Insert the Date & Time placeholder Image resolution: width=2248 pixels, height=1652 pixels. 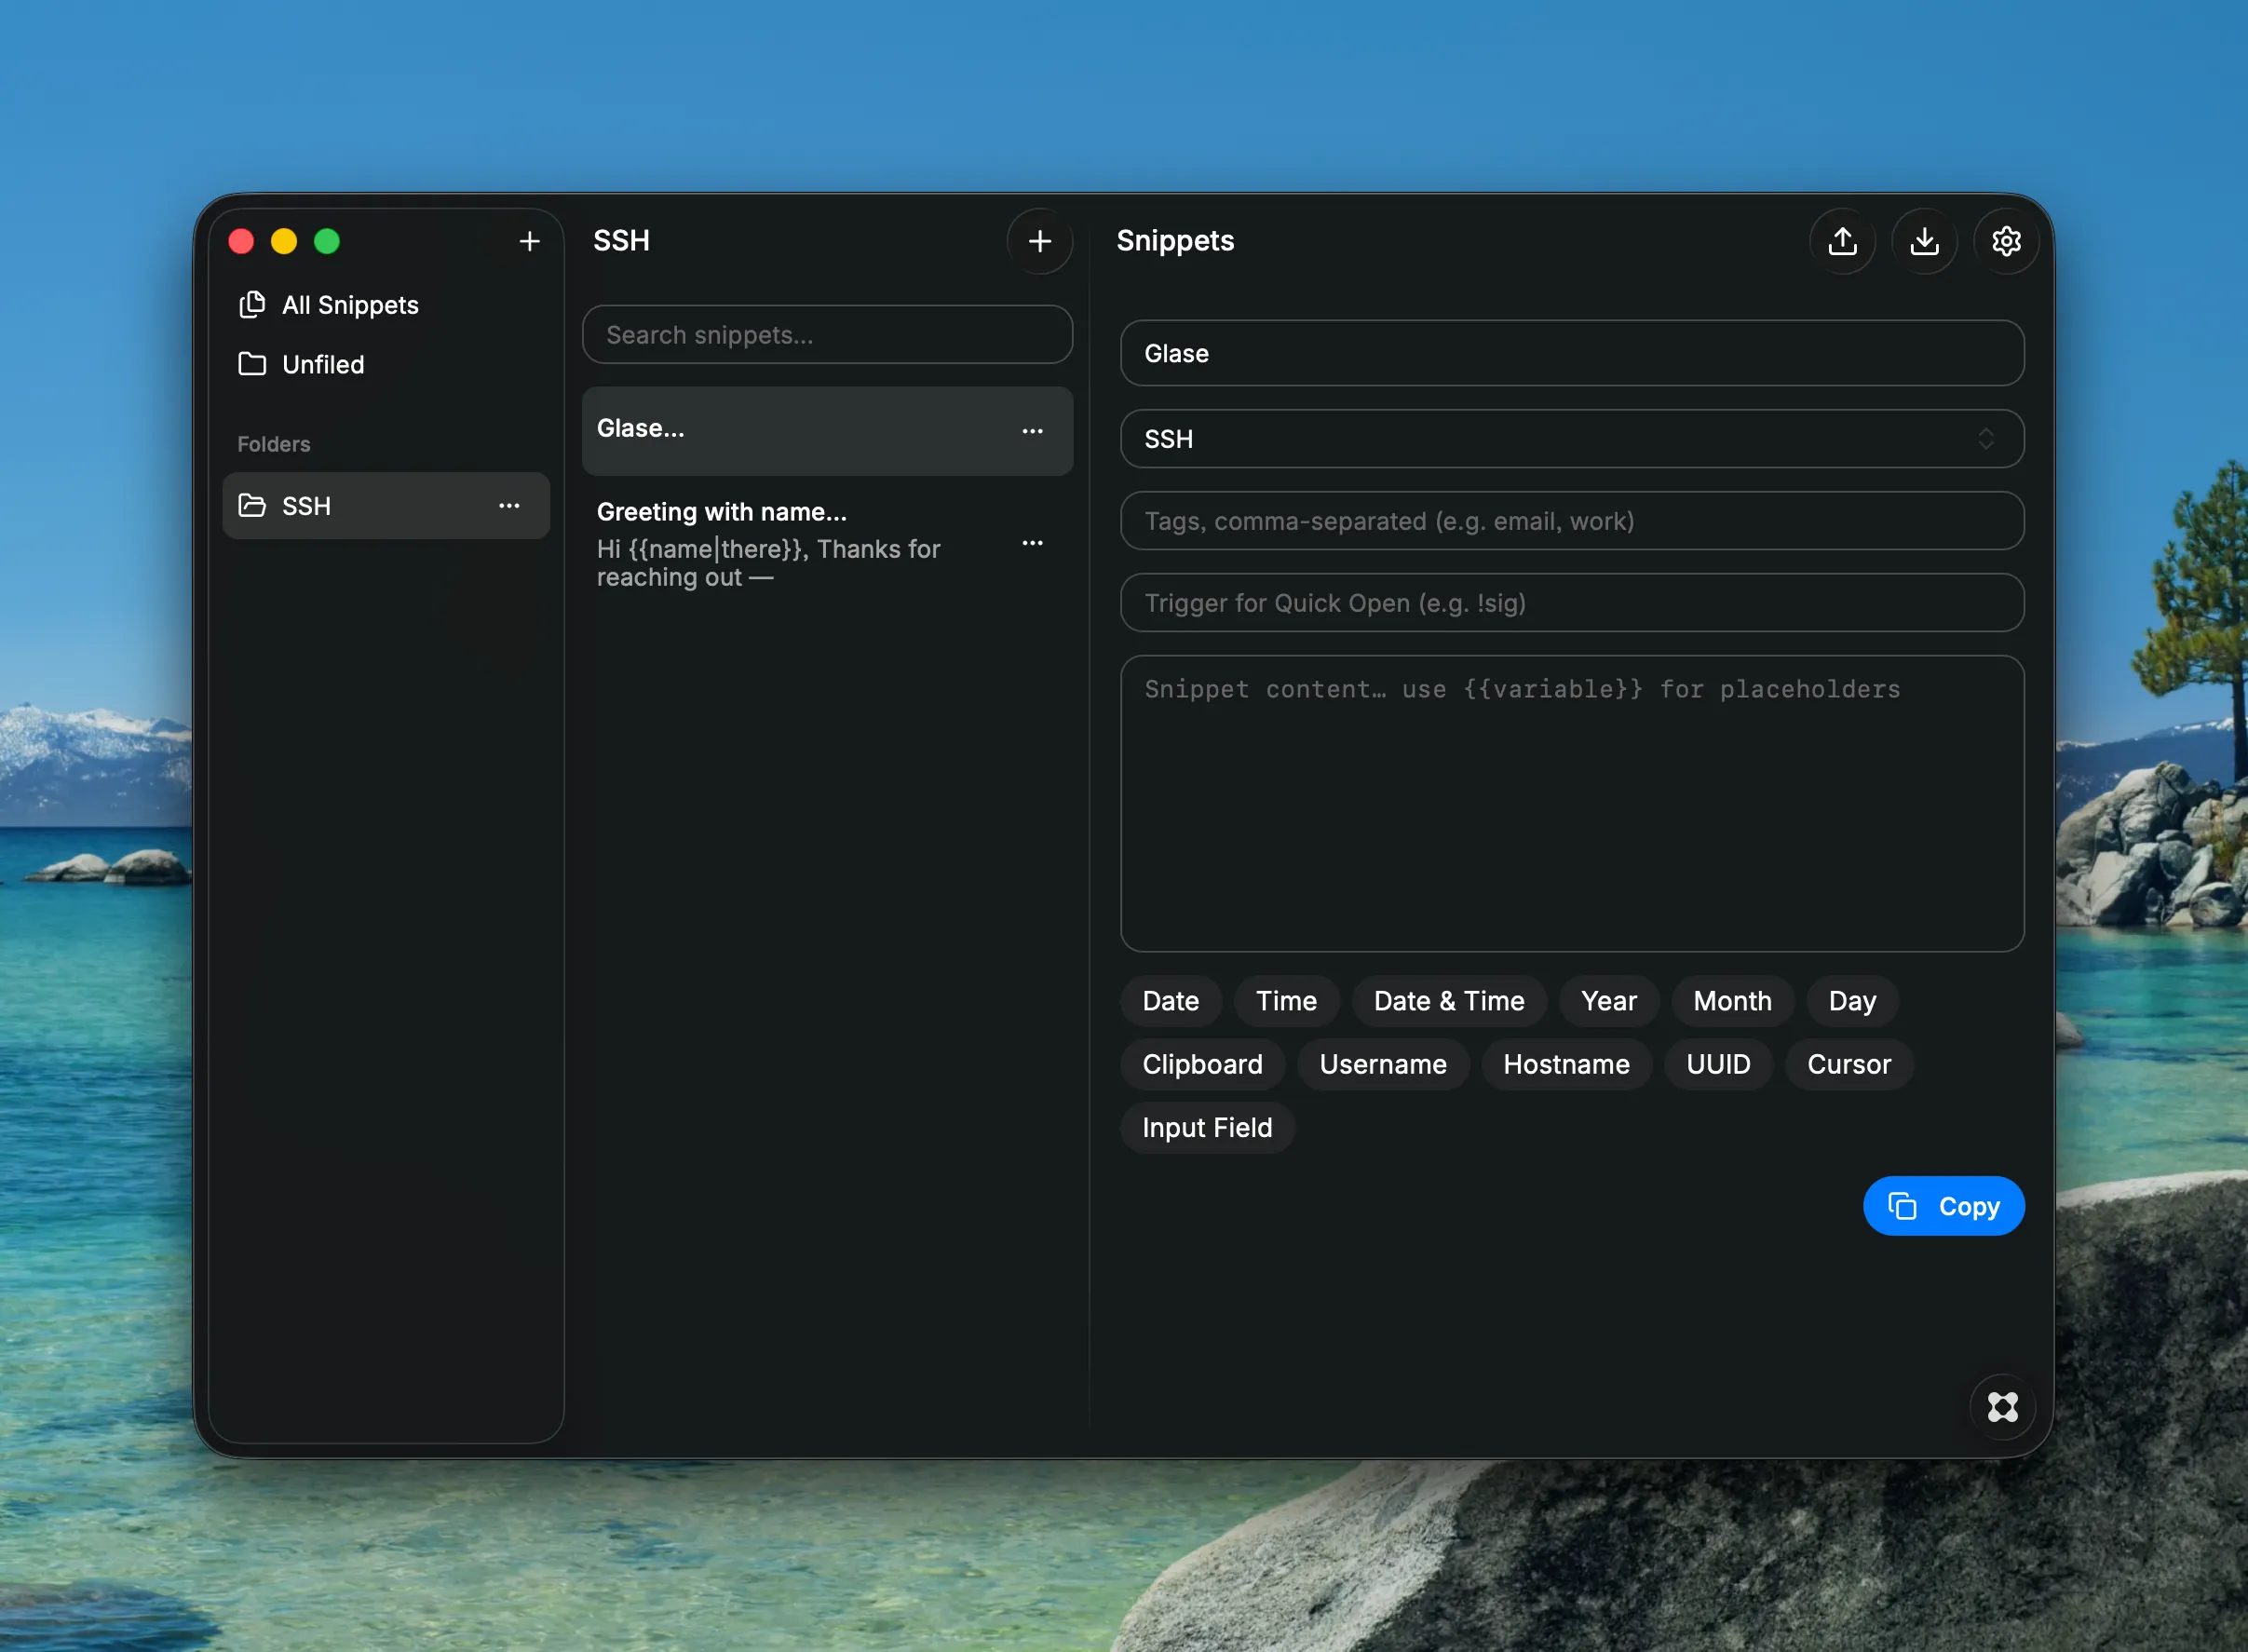(x=1449, y=1001)
